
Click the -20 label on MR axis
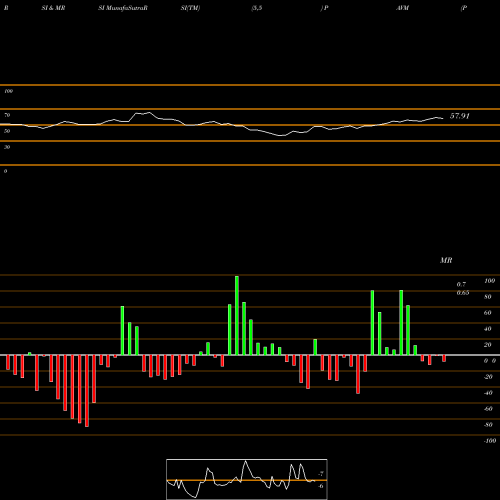[x=488, y=377]
